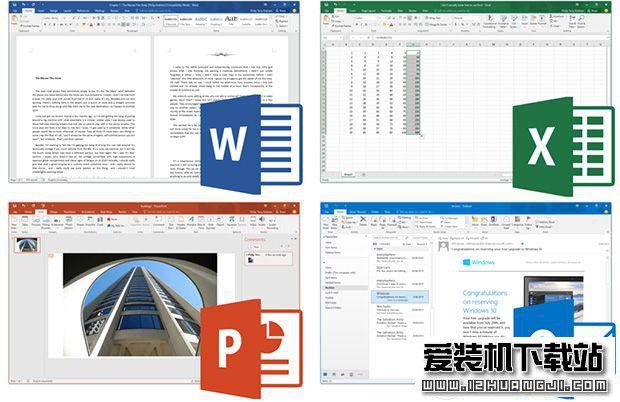Apply the font color in Excel

click(391, 25)
